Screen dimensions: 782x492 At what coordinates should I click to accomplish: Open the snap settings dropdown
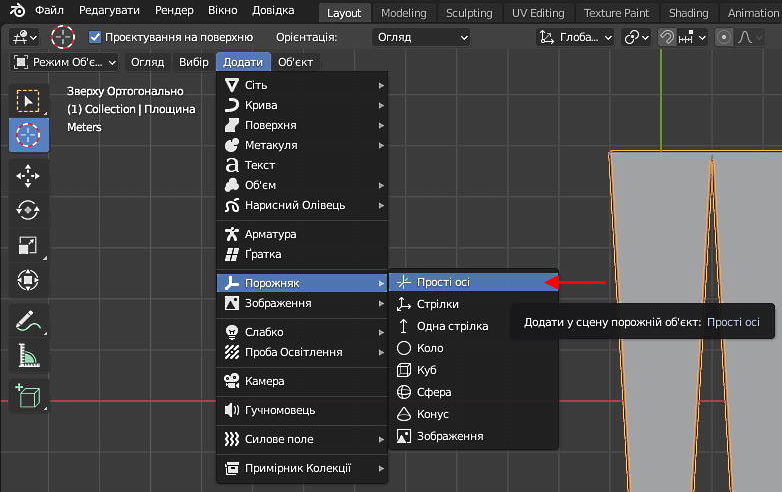click(692, 37)
